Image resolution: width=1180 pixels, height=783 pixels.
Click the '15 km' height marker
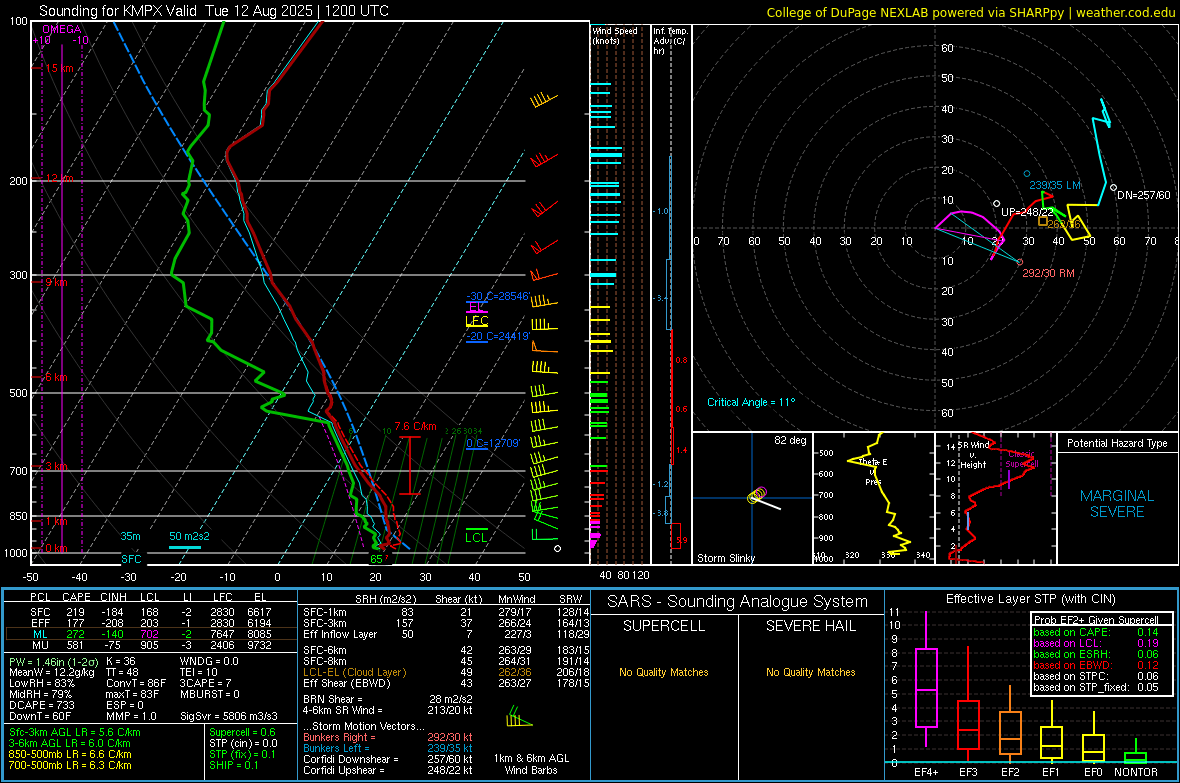(x=59, y=68)
